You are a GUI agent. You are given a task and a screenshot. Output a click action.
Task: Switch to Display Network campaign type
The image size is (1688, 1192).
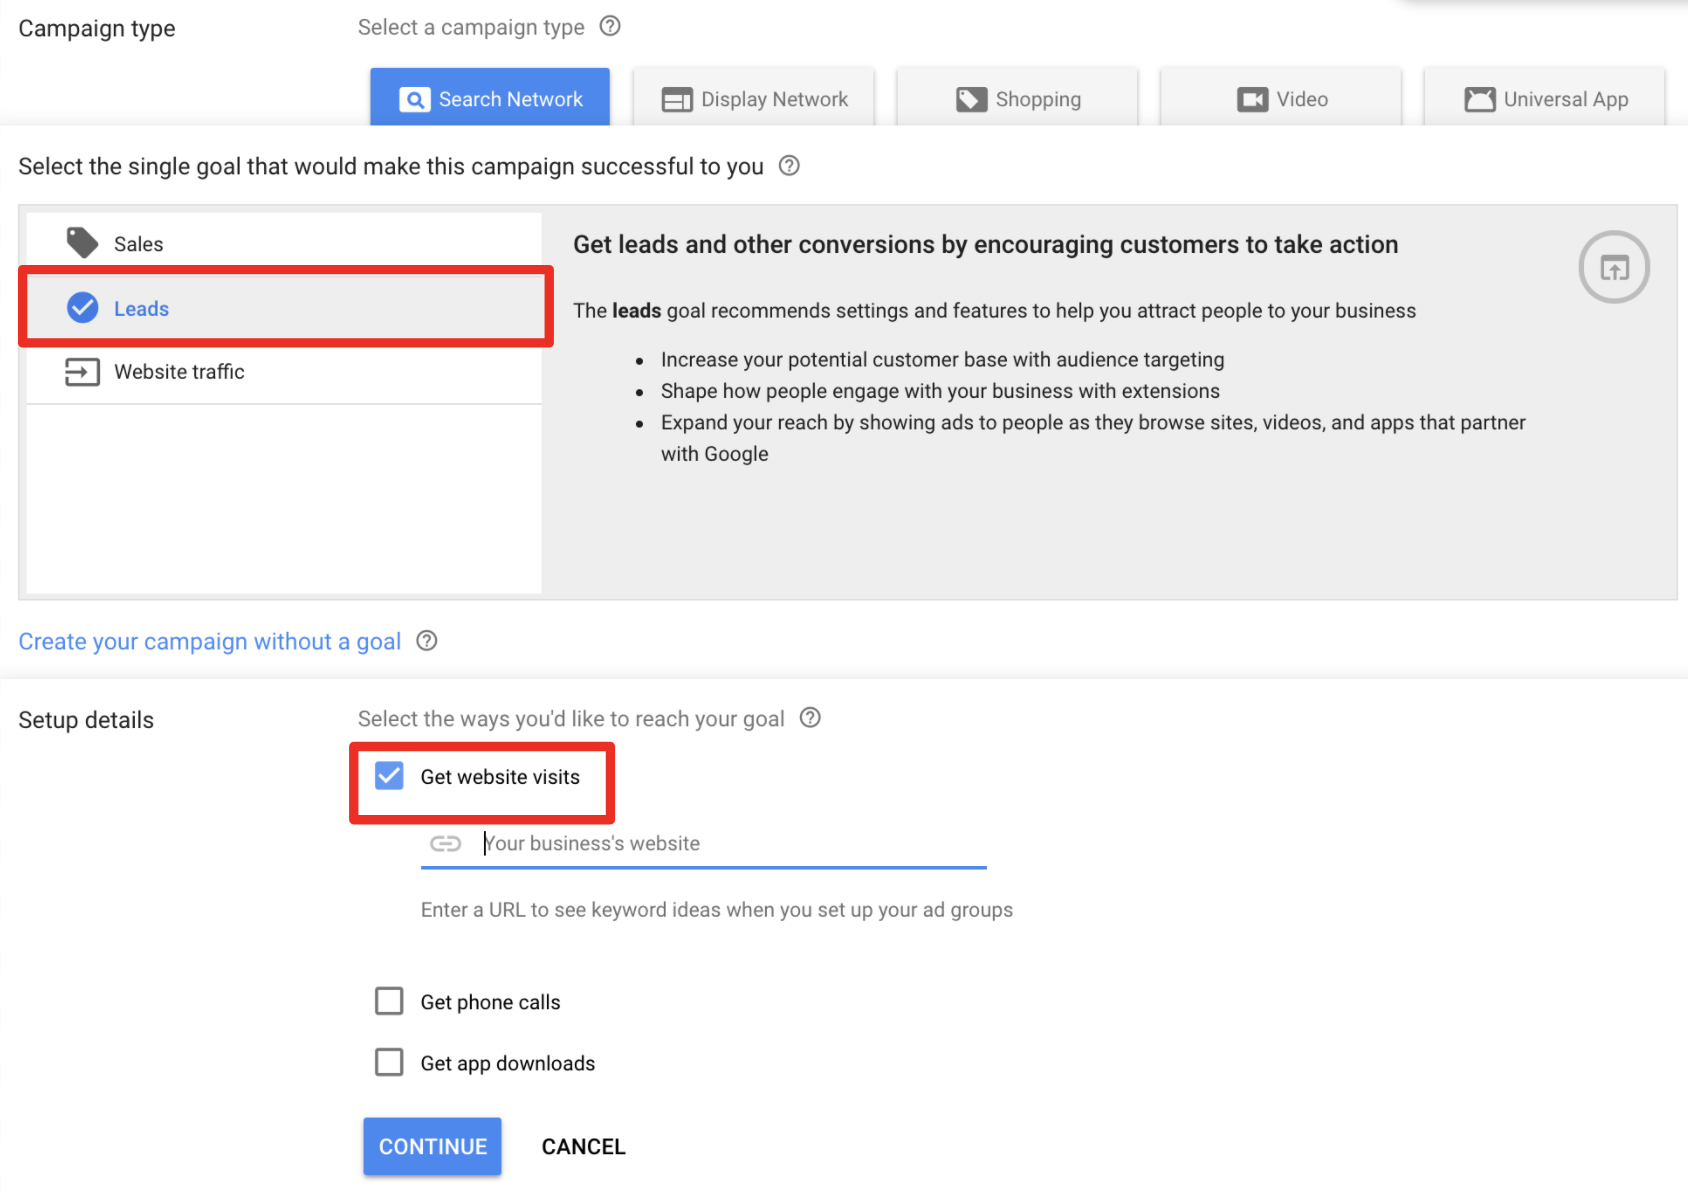754,99
